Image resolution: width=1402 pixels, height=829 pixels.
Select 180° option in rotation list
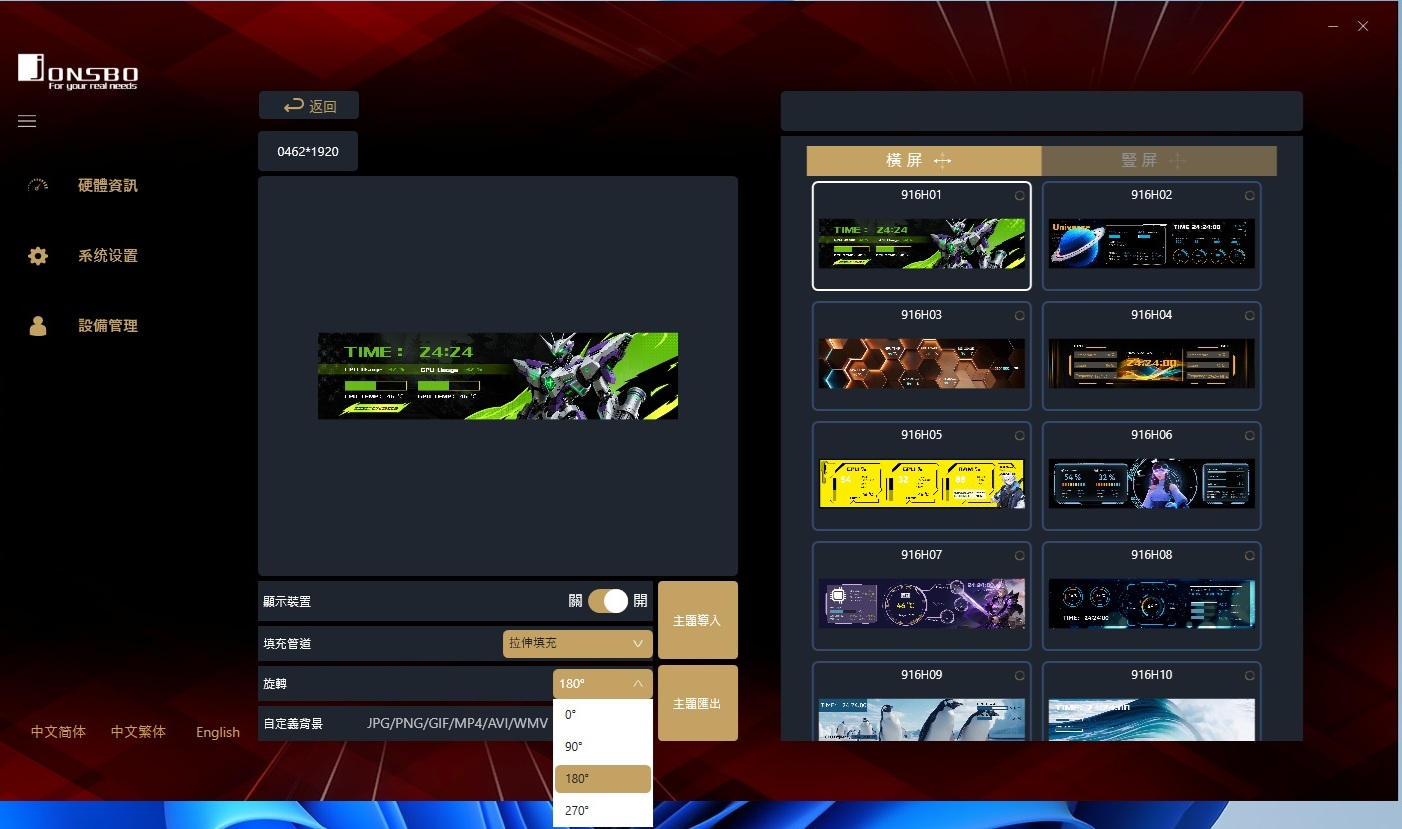pos(603,779)
